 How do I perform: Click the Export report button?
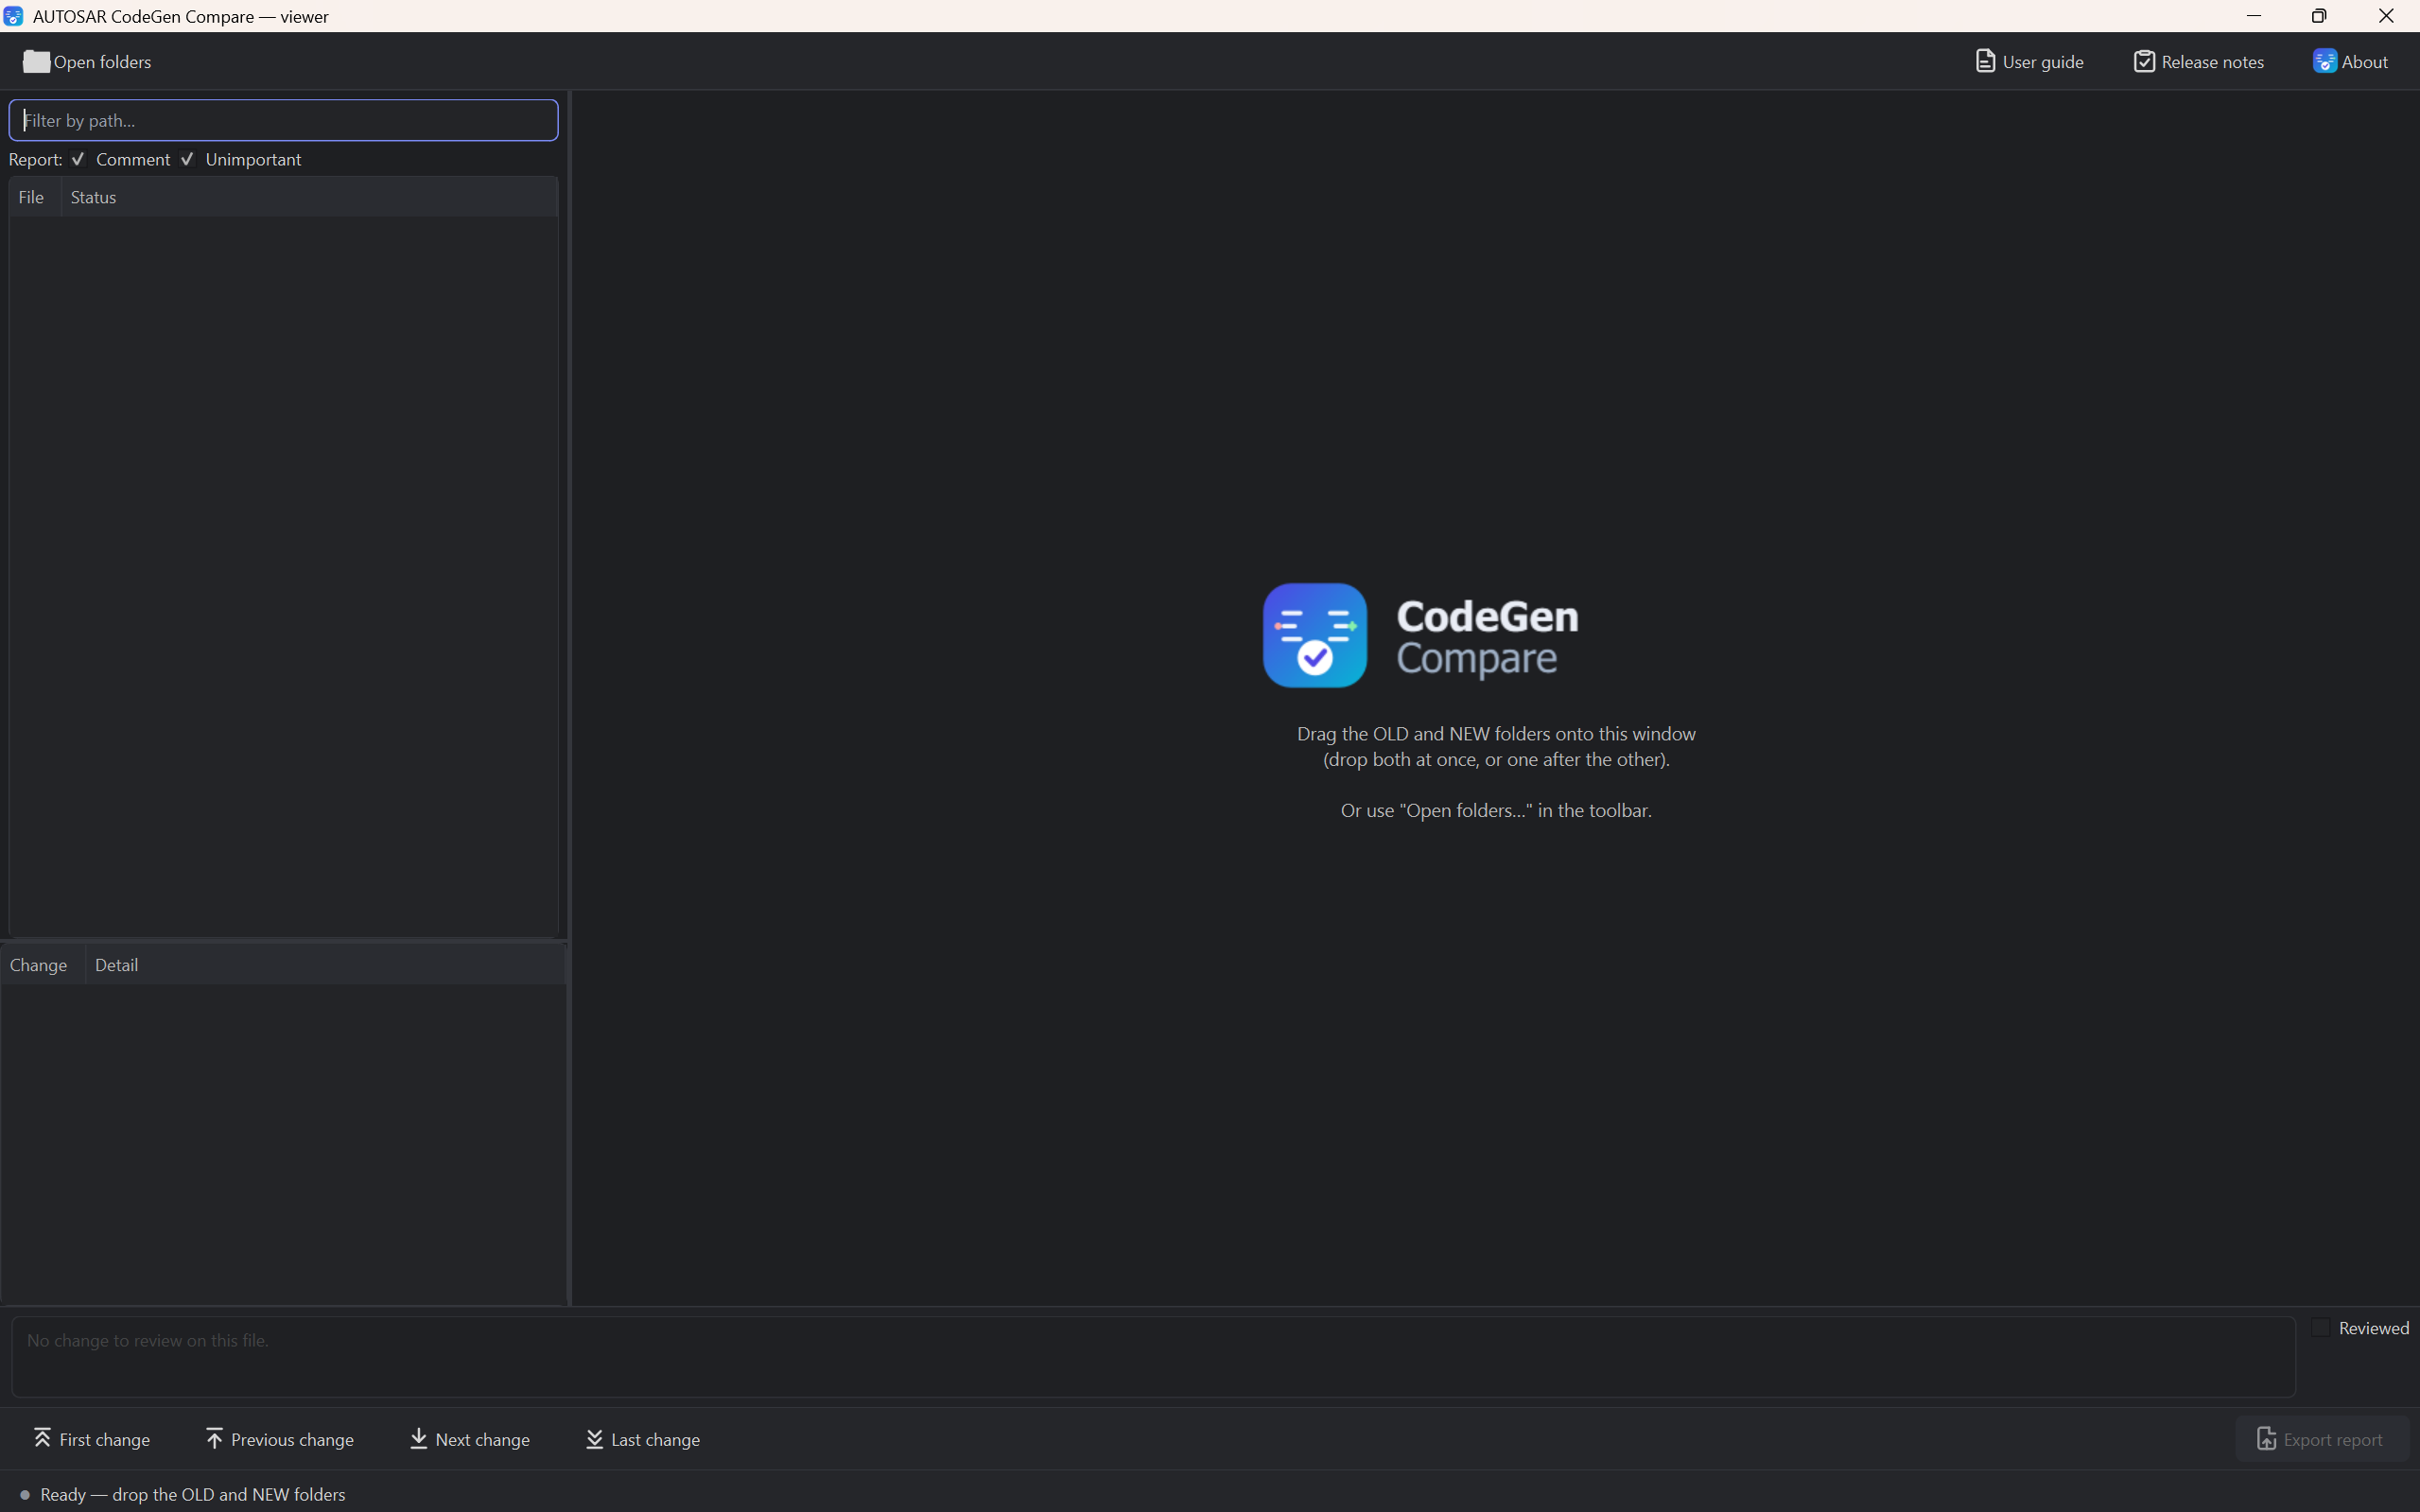[x=2320, y=1439]
